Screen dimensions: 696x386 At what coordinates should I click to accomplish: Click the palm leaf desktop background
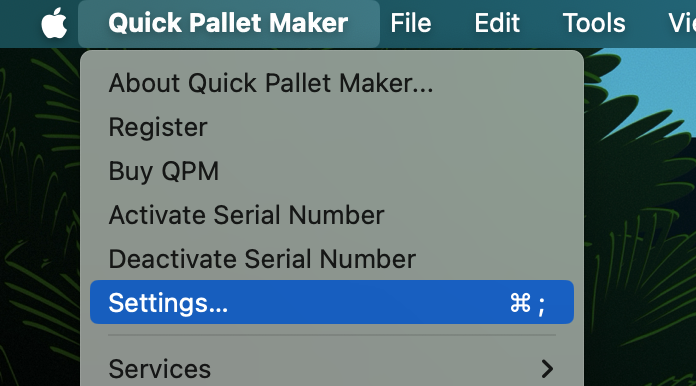(x=40, y=222)
